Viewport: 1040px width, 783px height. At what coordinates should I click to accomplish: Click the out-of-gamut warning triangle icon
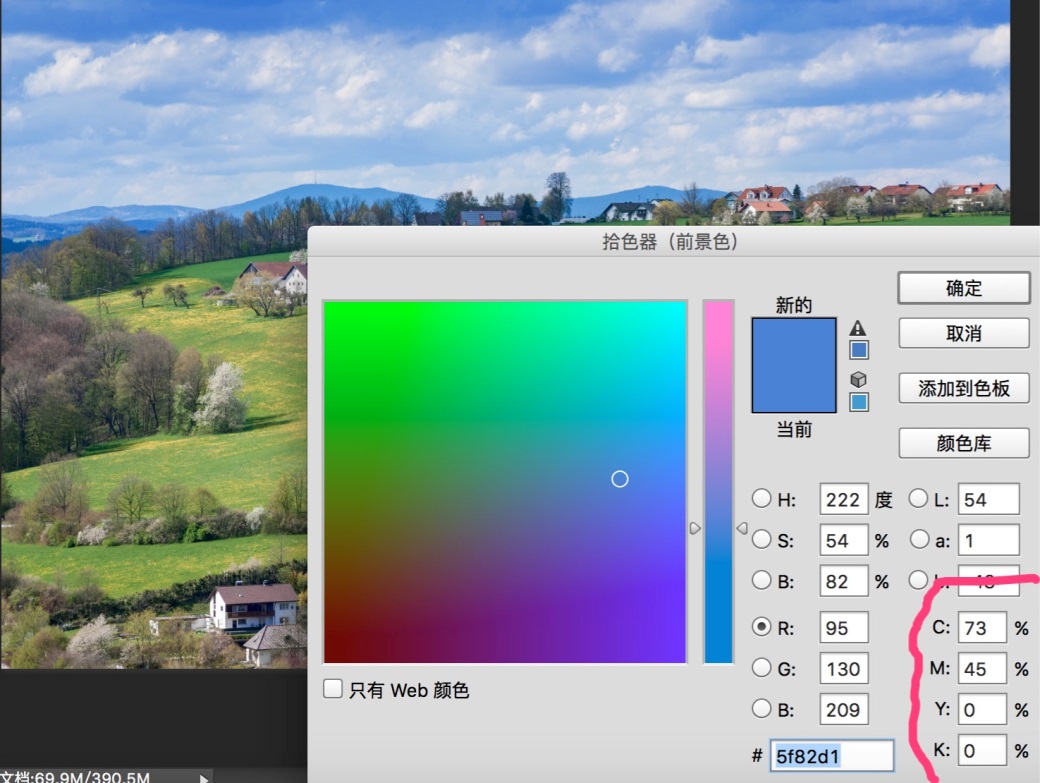[x=858, y=328]
